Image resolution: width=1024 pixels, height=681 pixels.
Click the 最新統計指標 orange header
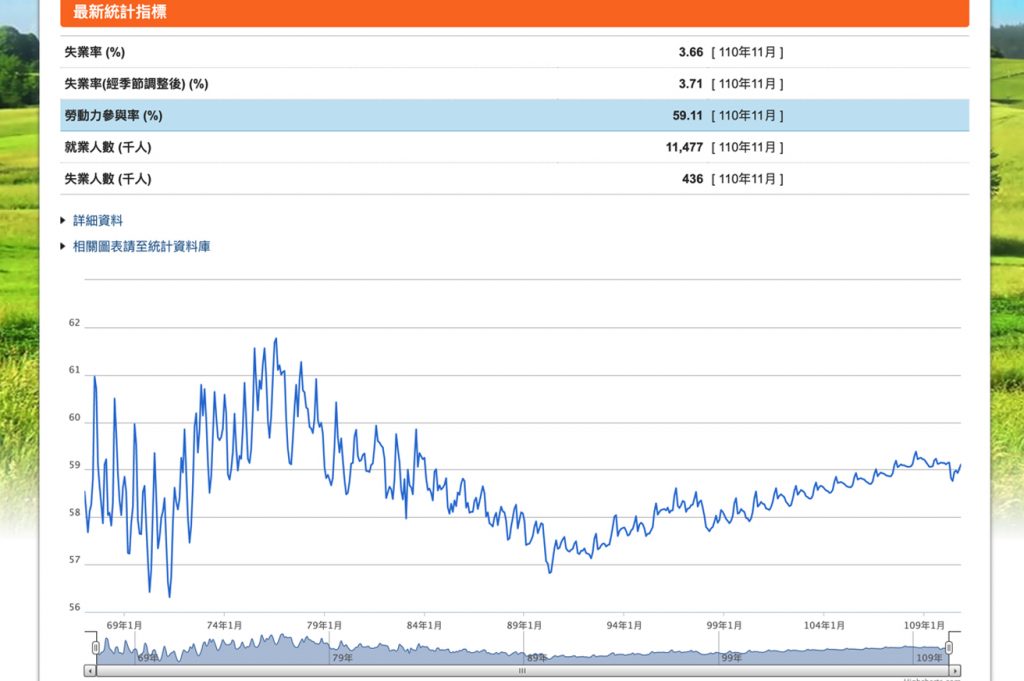tap(515, 12)
